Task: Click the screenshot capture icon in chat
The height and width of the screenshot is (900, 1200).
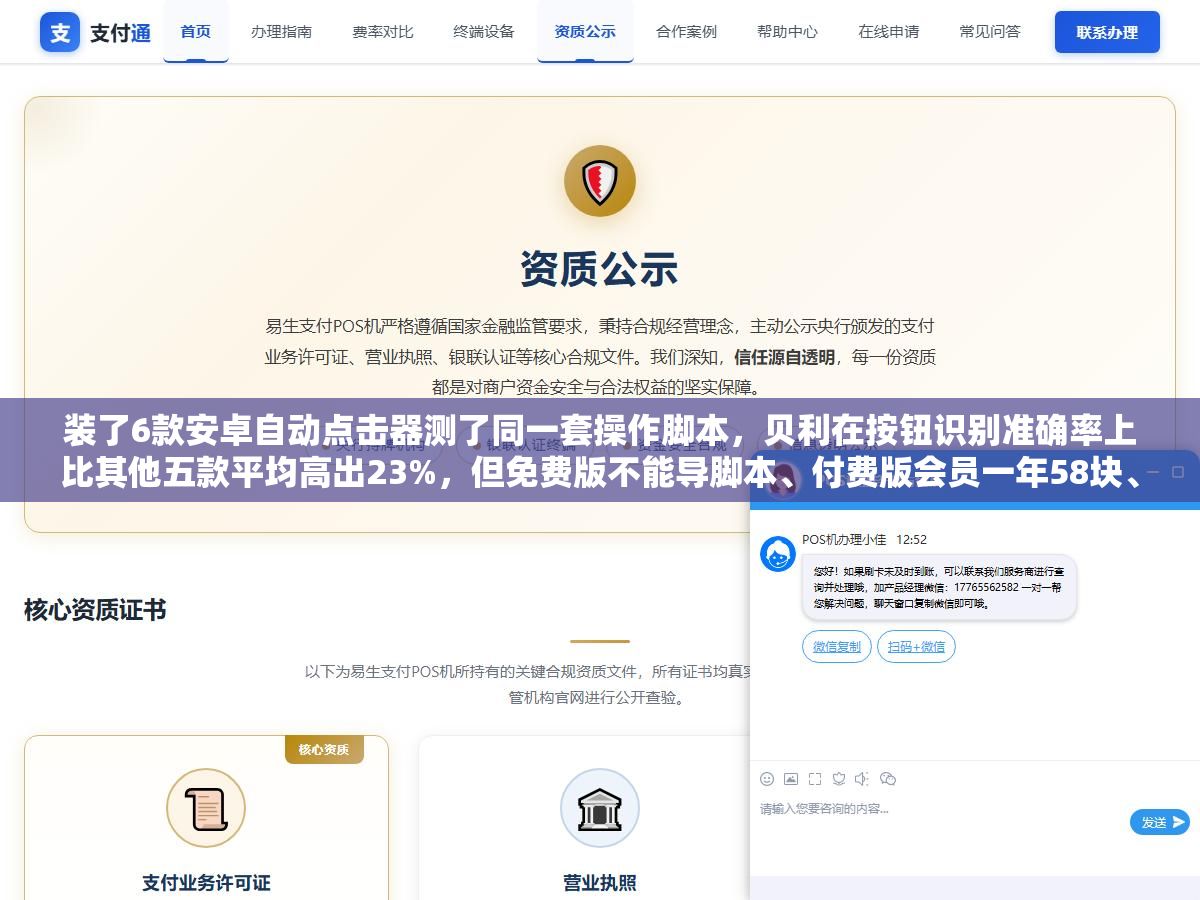Action: click(x=815, y=779)
